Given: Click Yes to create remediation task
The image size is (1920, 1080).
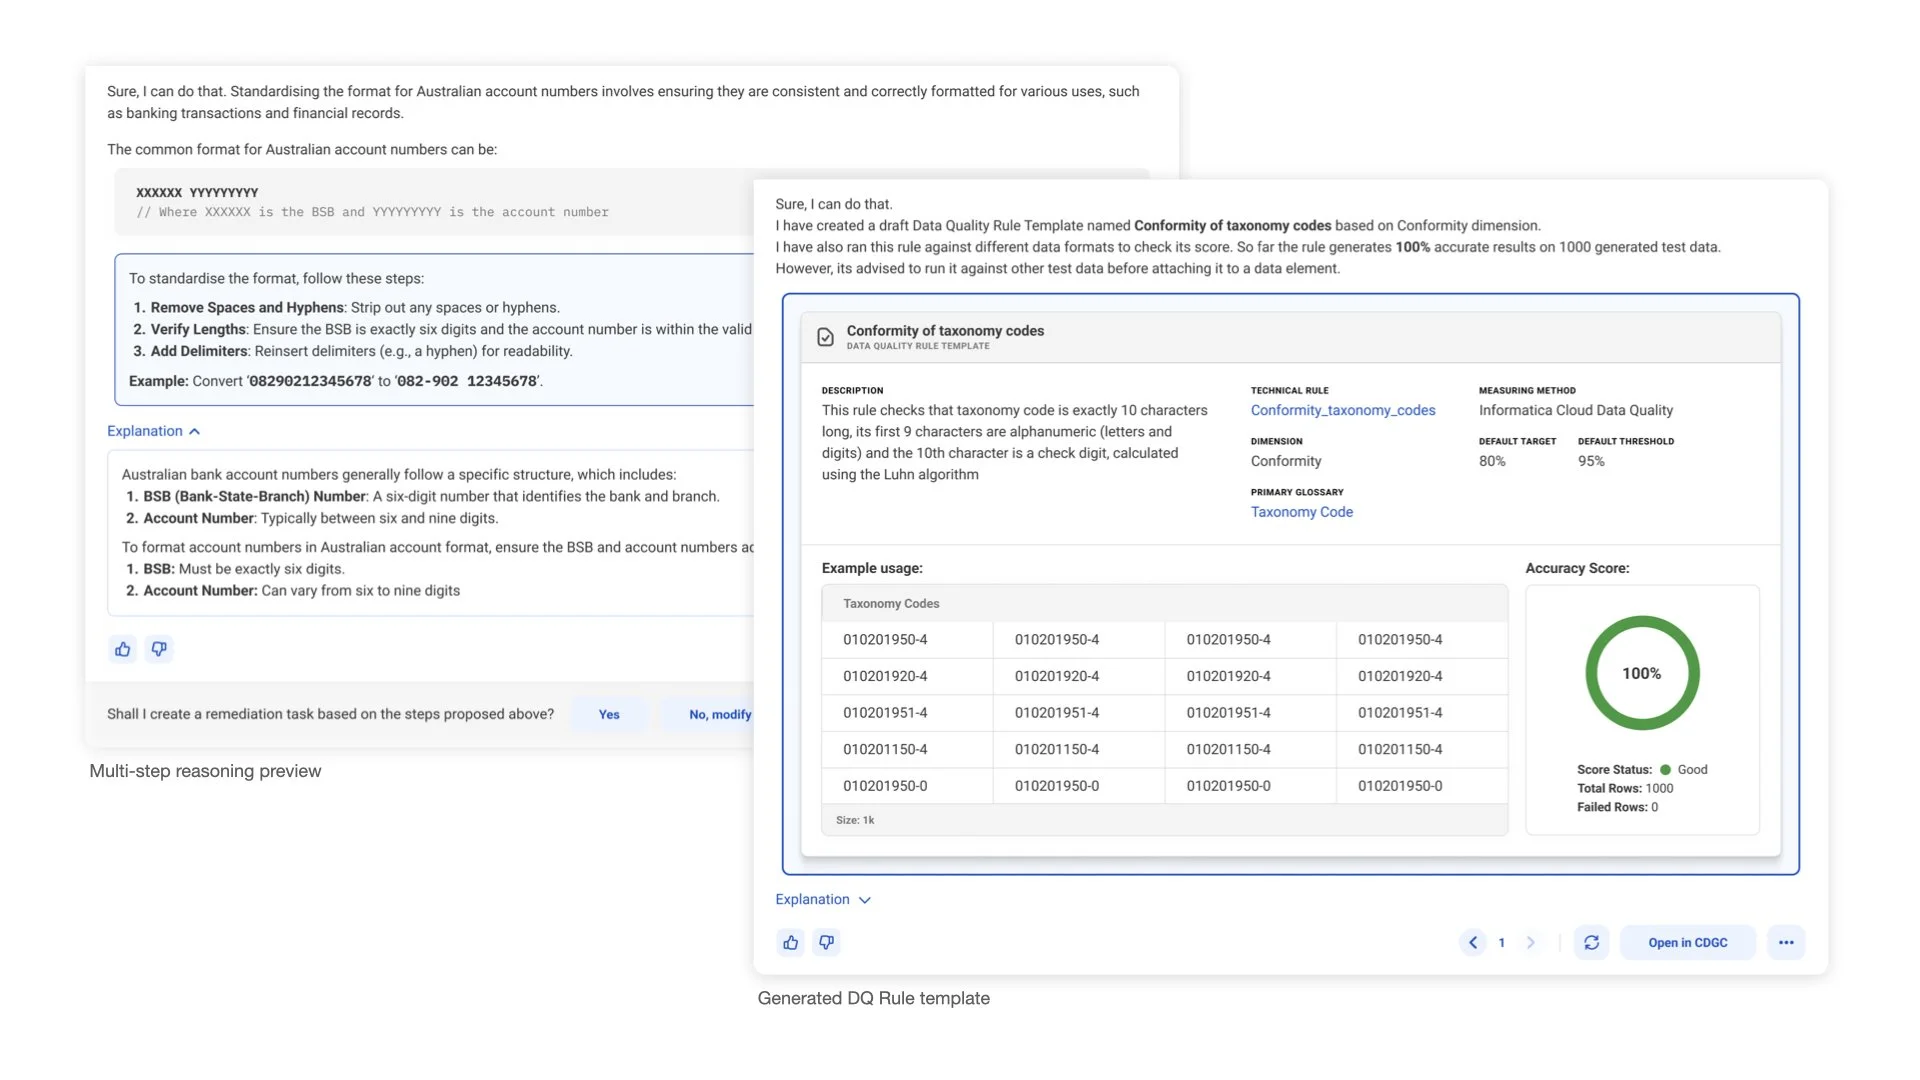Looking at the screenshot, I should pos(609,714).
